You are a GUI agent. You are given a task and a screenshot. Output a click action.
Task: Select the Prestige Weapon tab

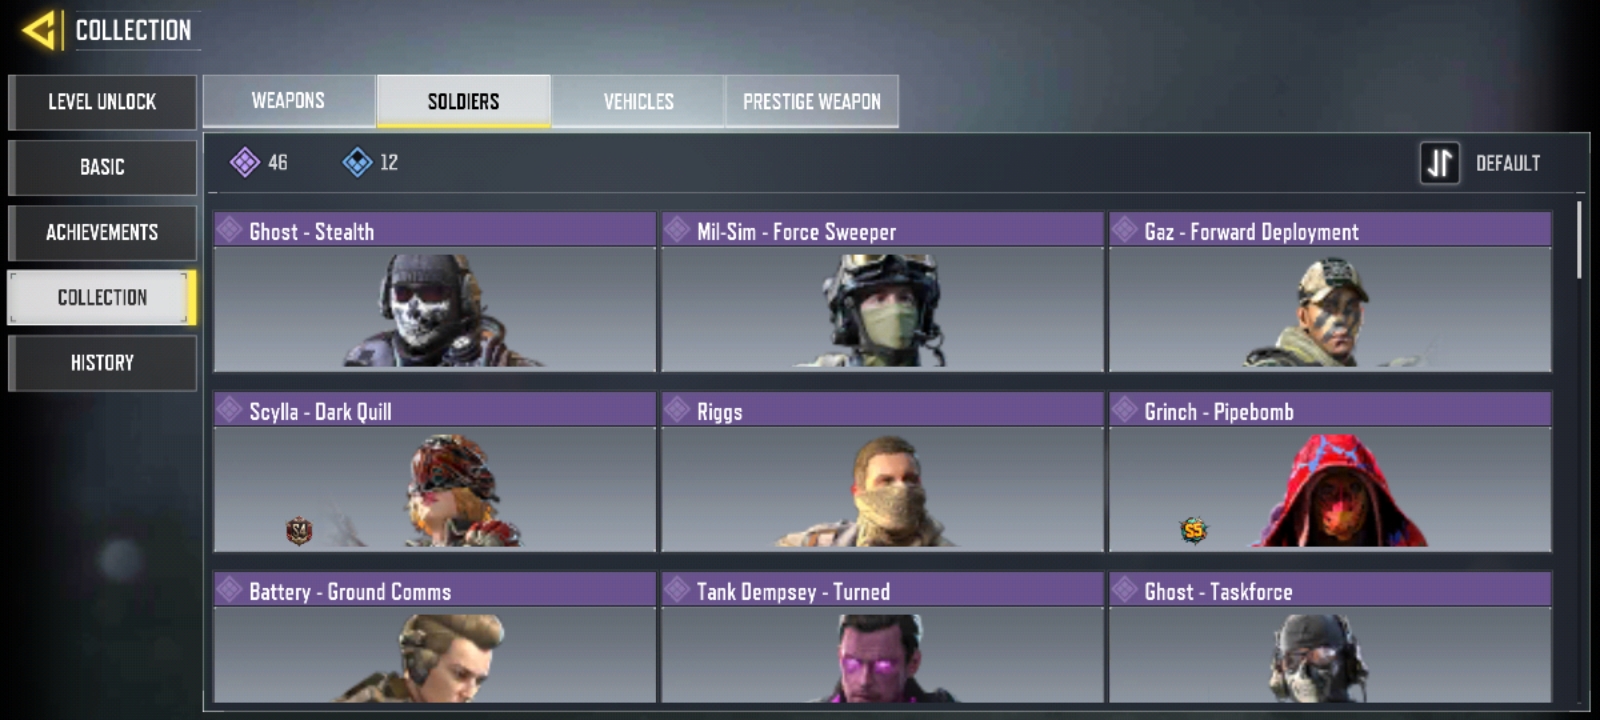(812, 101)
